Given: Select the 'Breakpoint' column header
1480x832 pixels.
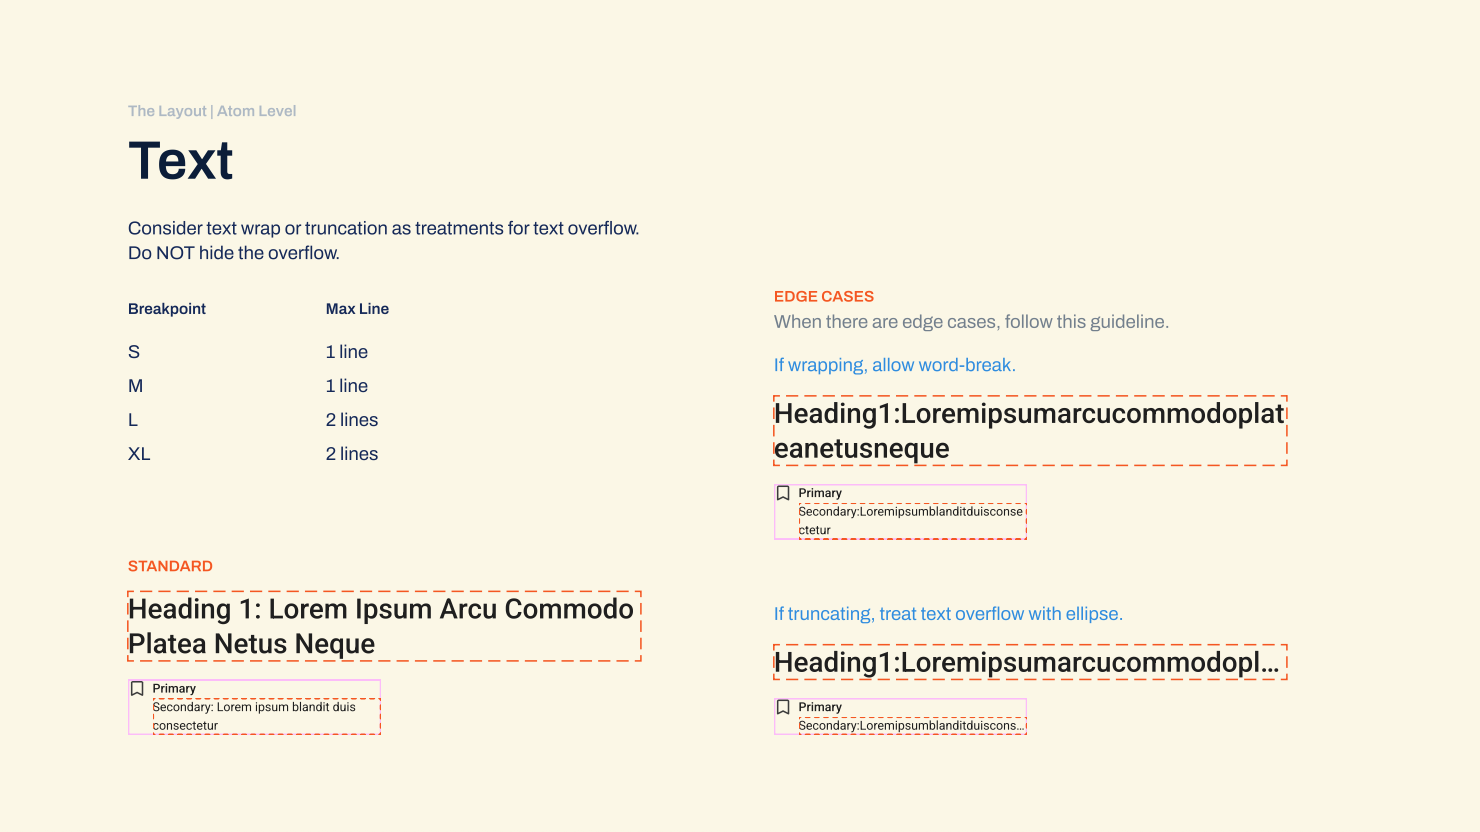Looking at the screenshot, I should click(167, 309).
